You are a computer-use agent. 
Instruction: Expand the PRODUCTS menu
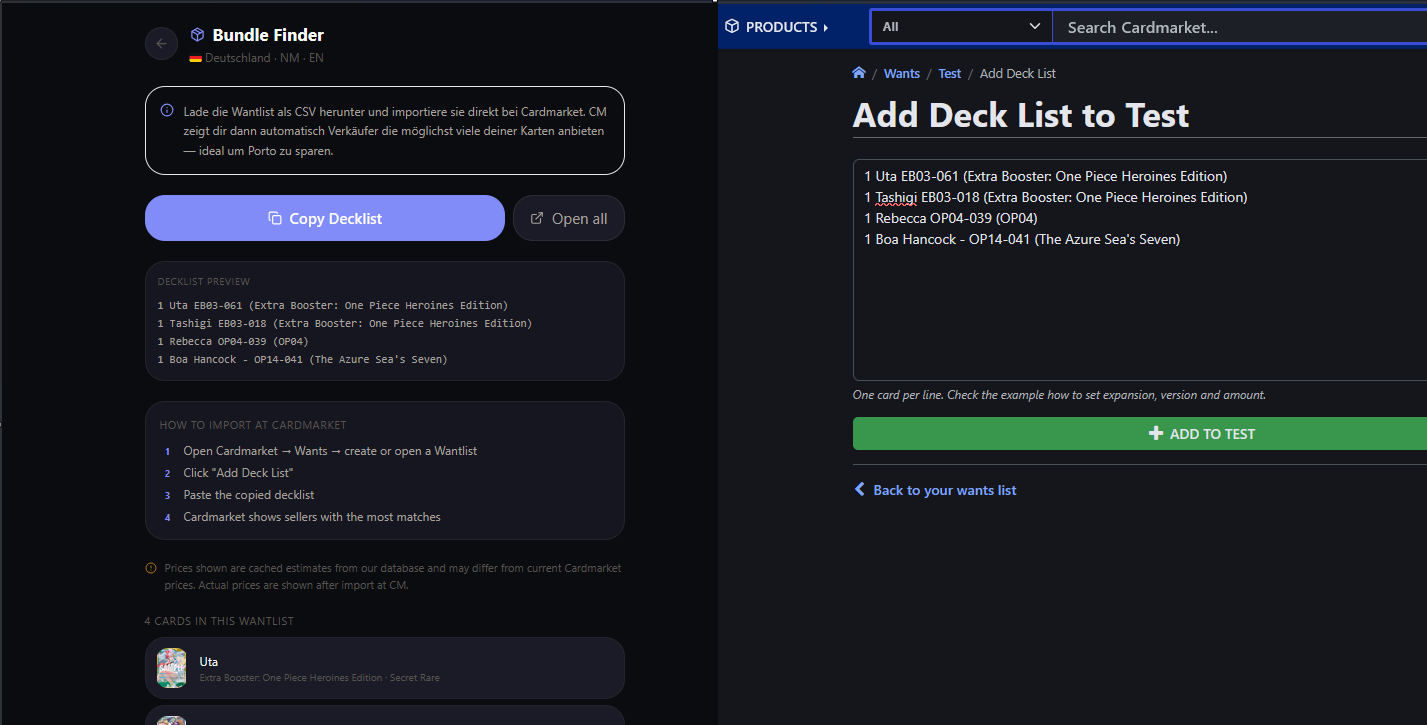point(777,27)
